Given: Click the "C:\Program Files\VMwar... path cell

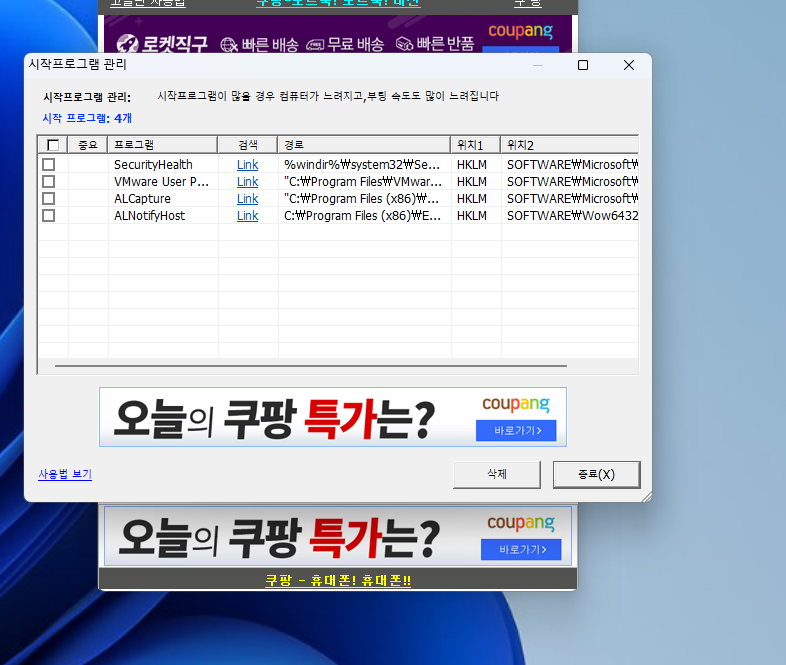Looking at the screenshot, I should pyautogui.click(x=363, y=181).
